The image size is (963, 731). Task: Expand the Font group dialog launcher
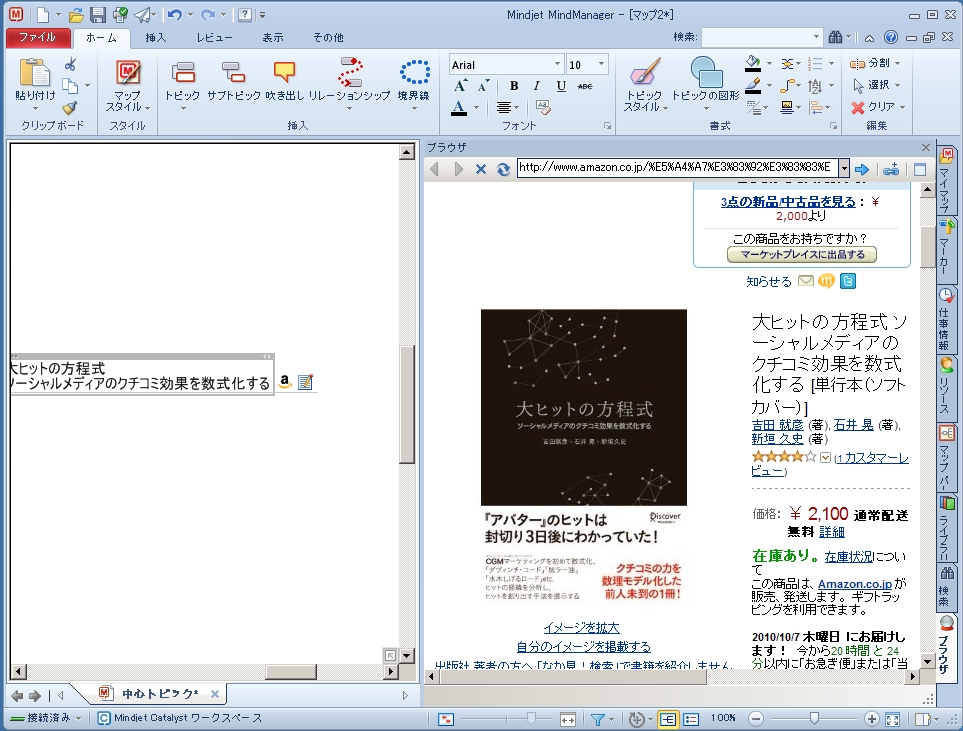click(x=607, y=126)
